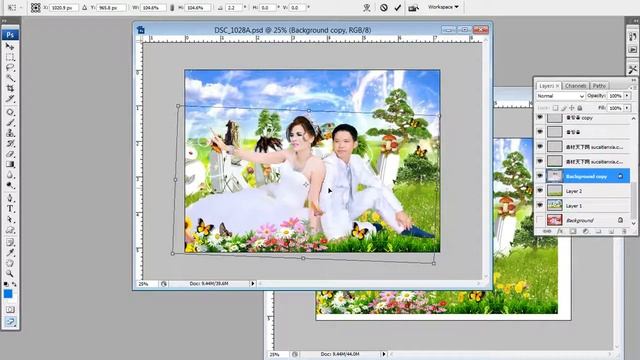640x360 pixels.
Task: Click the delete layer trash button
Action: point(624,231)
